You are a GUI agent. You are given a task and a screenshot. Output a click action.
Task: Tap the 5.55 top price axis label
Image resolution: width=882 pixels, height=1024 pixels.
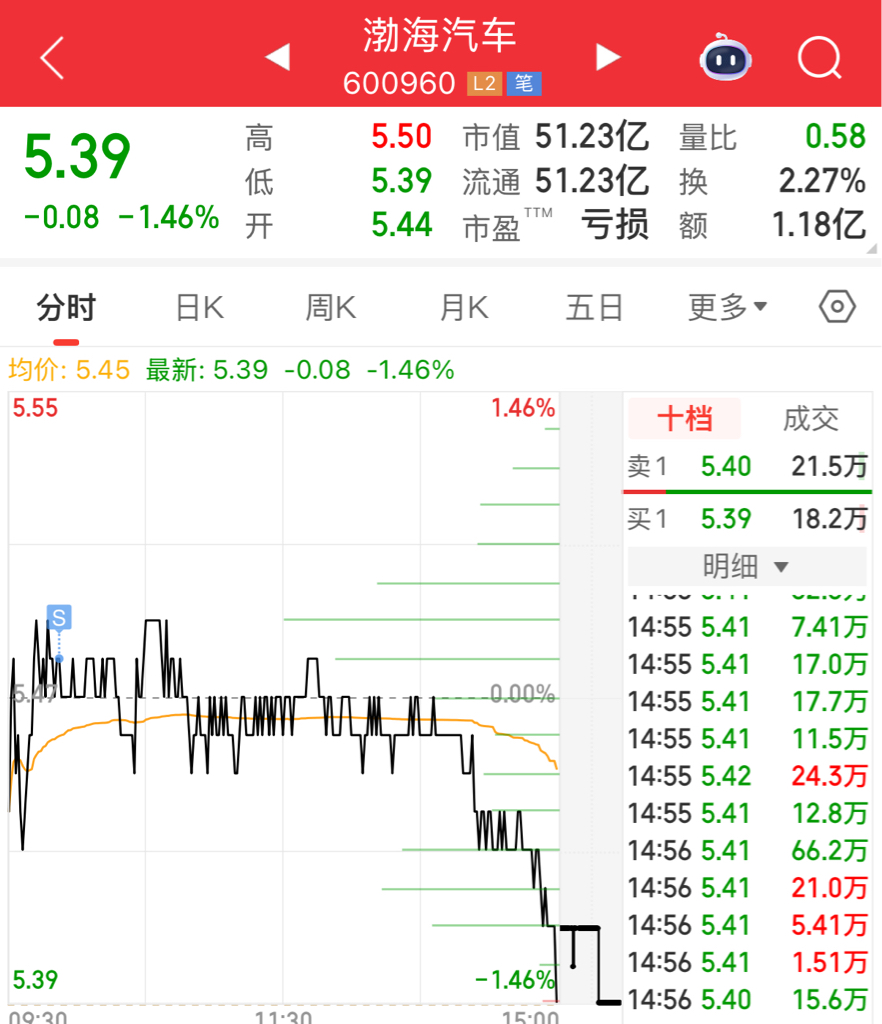coord(35,408)
